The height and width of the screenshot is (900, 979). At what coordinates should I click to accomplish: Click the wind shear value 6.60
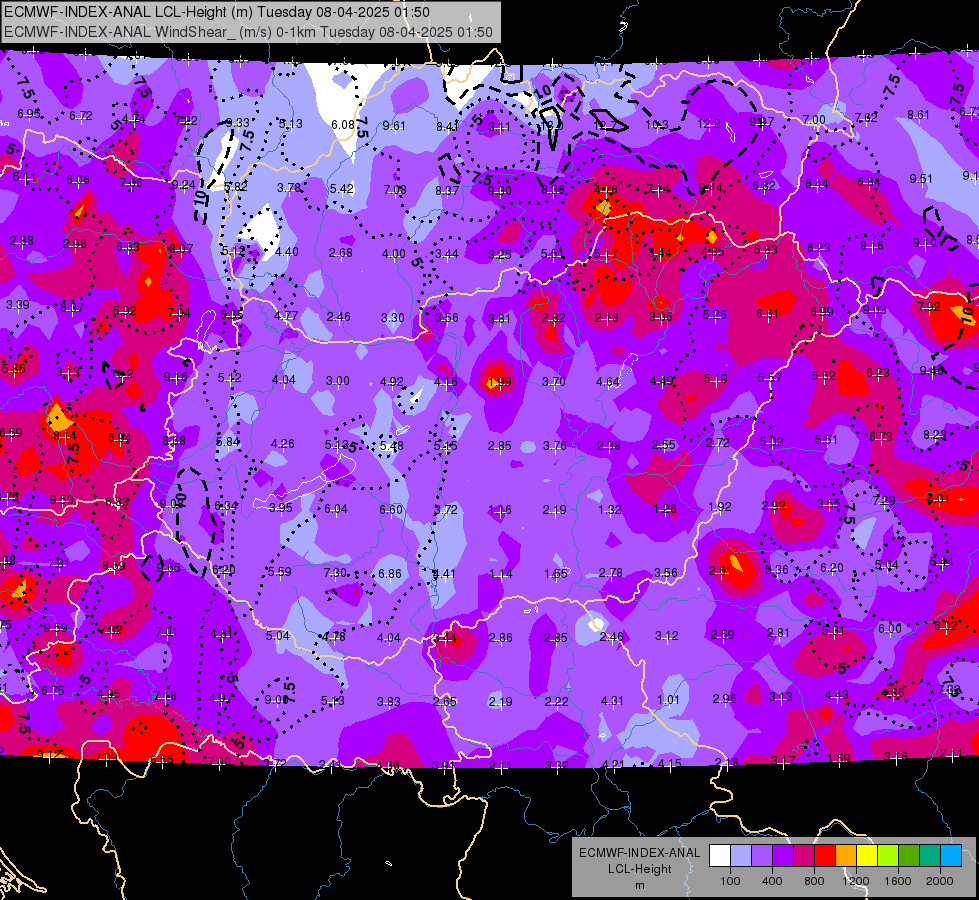point(391,510)
